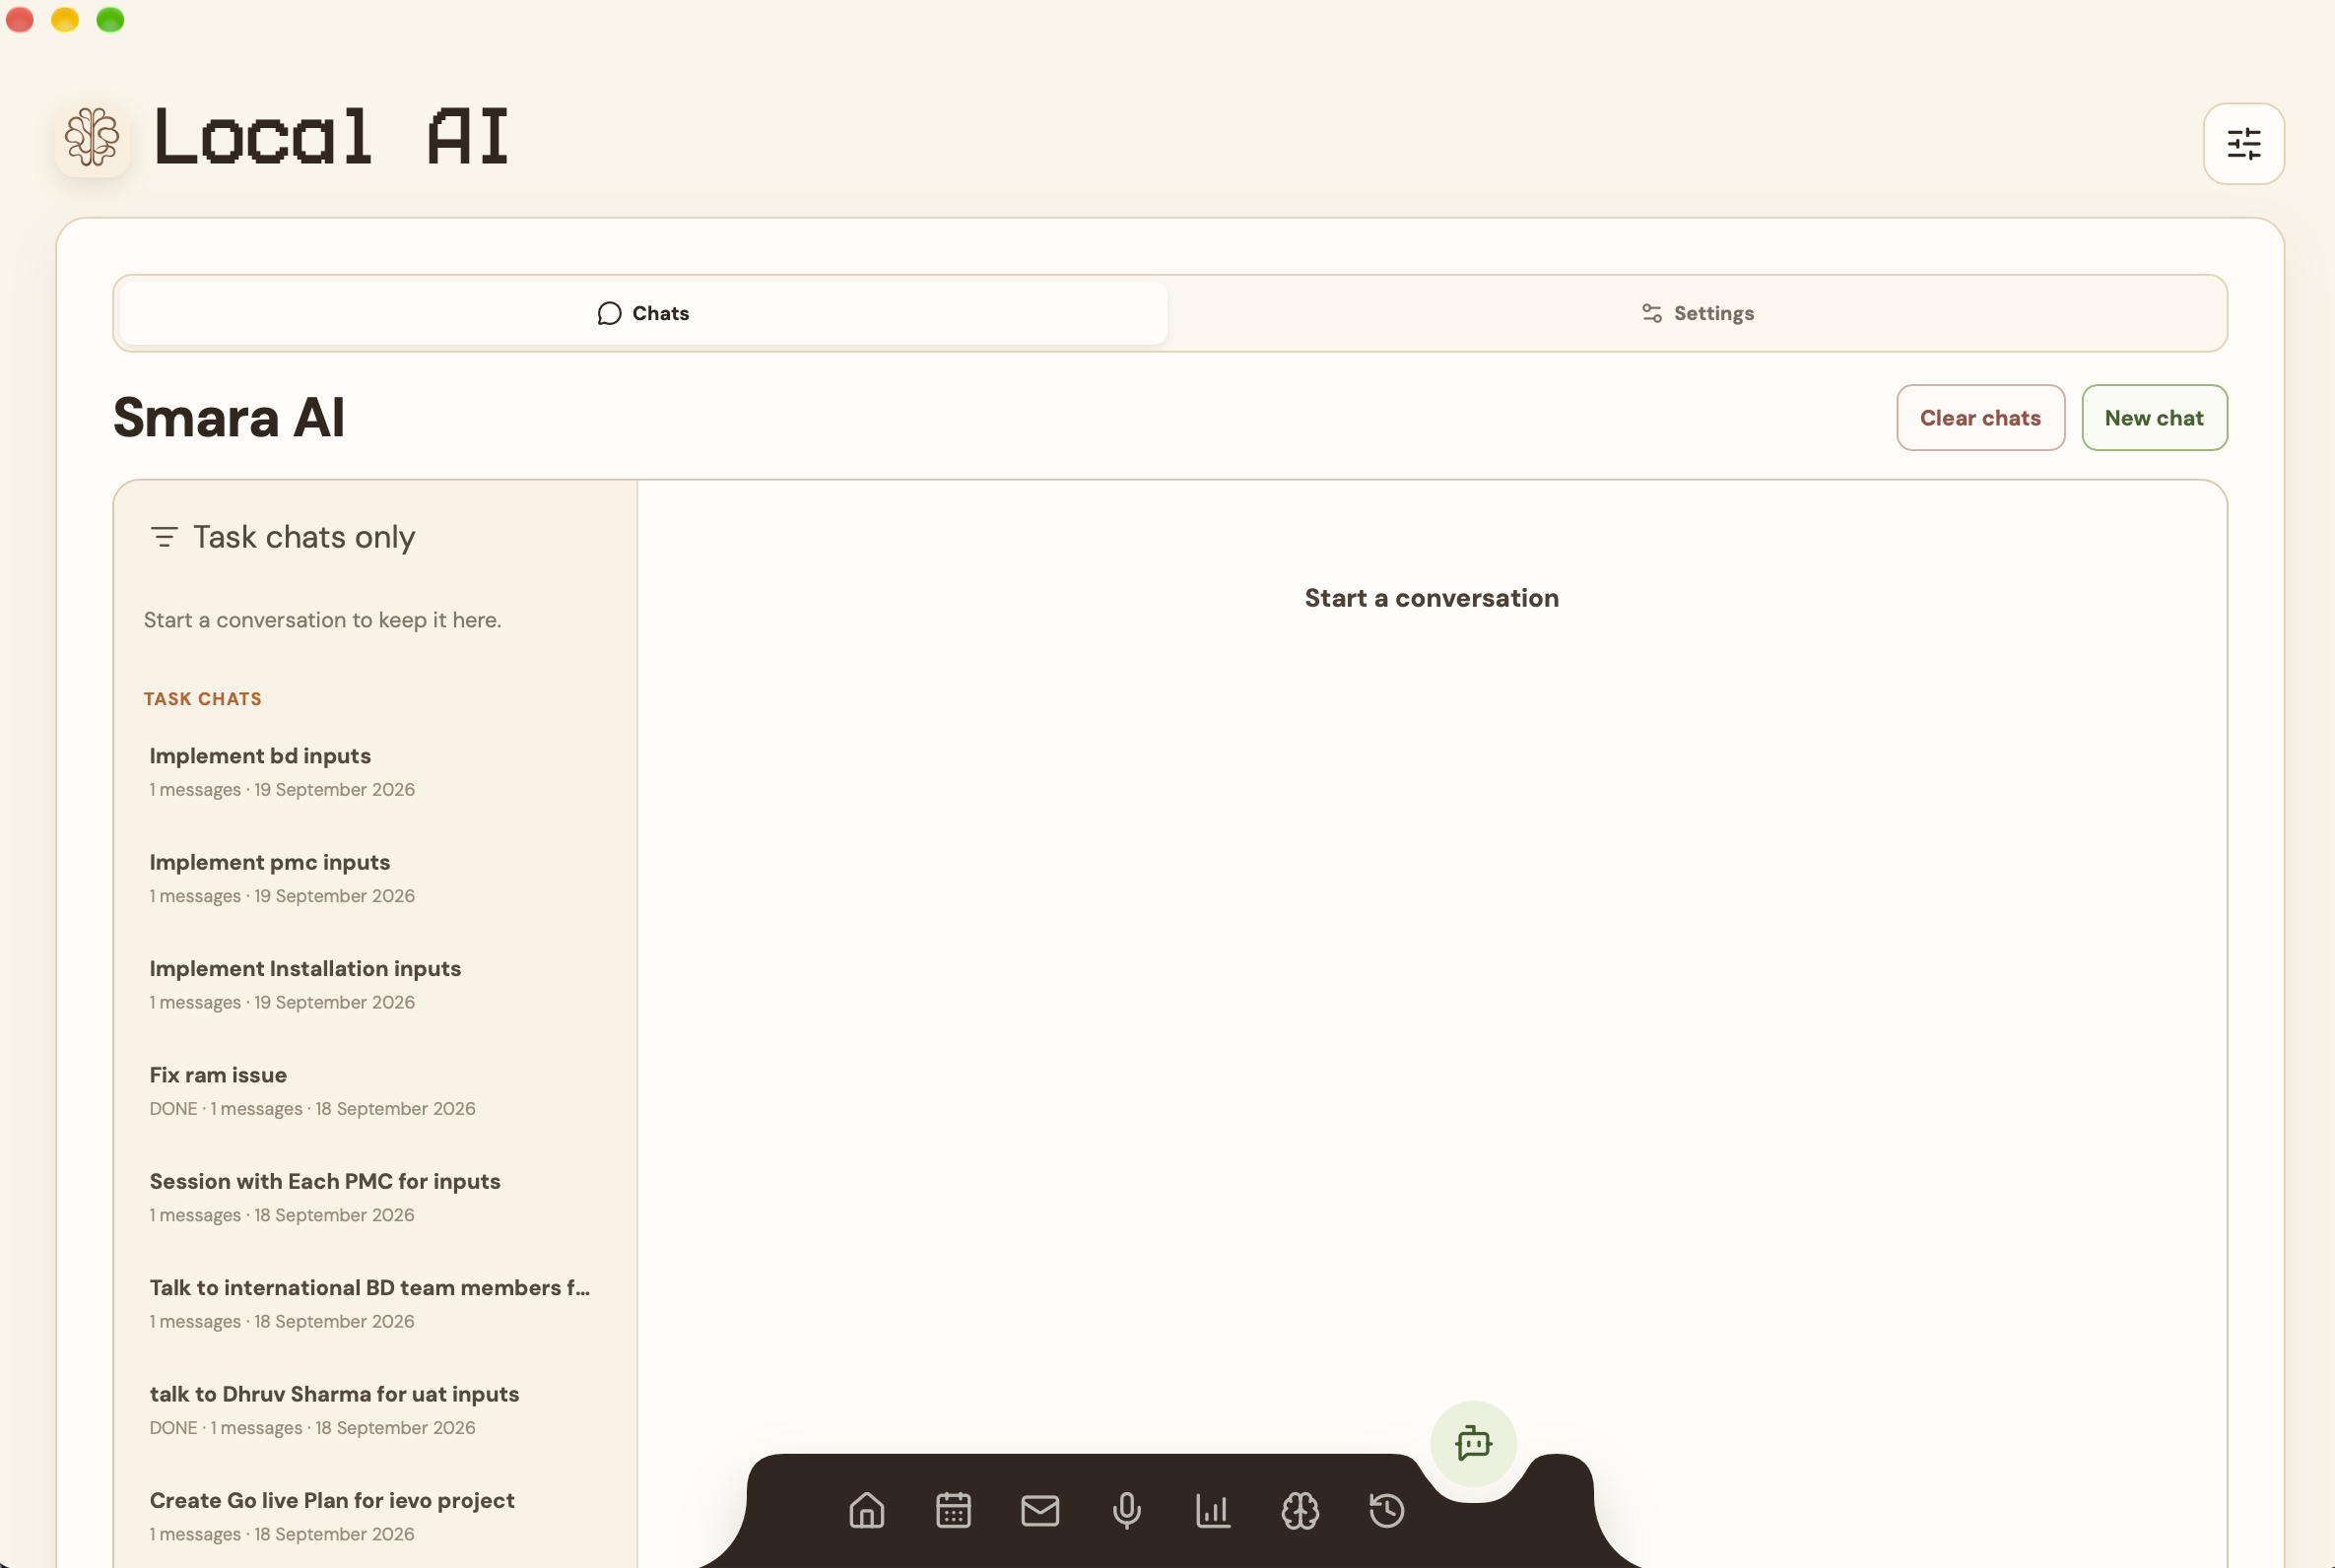Click the Local AI title text

click(x=331, y=137)
